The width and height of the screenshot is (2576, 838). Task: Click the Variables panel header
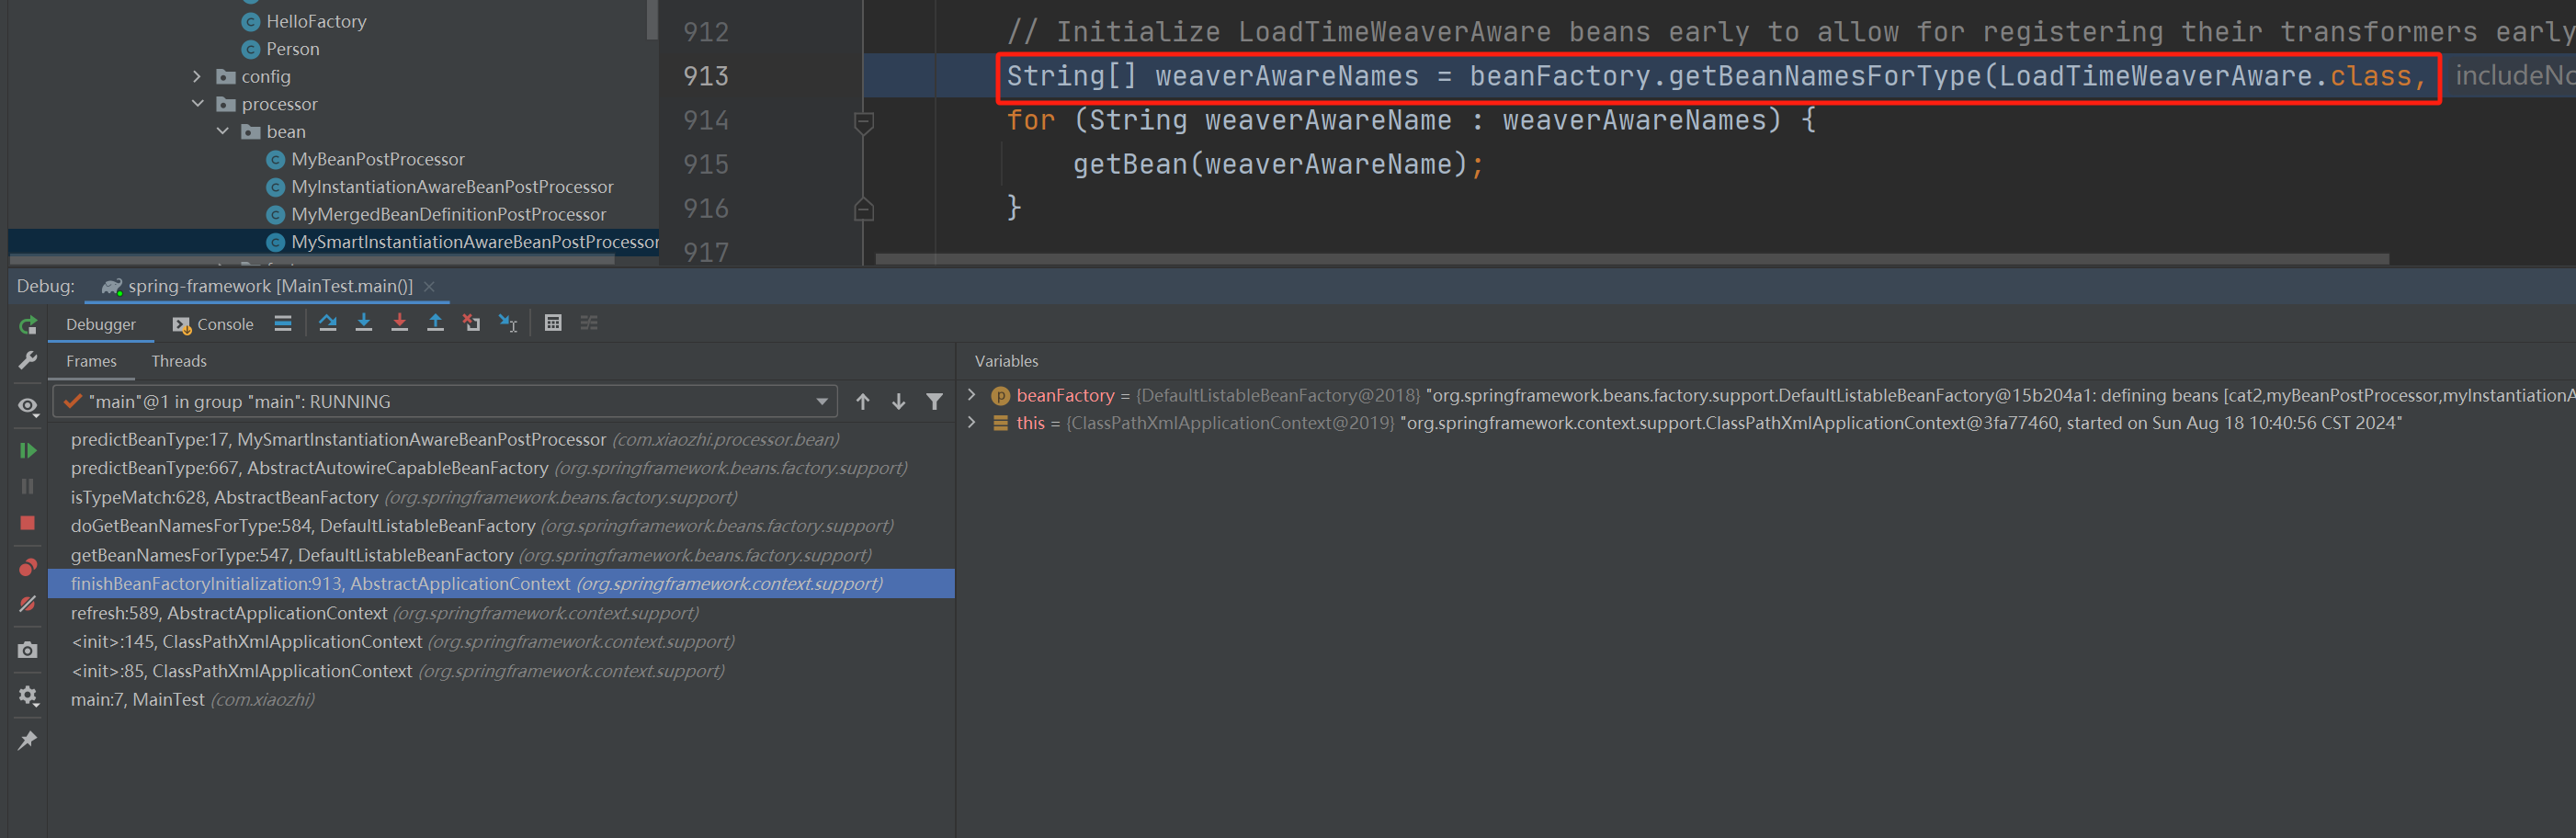tap(1006, 361)
